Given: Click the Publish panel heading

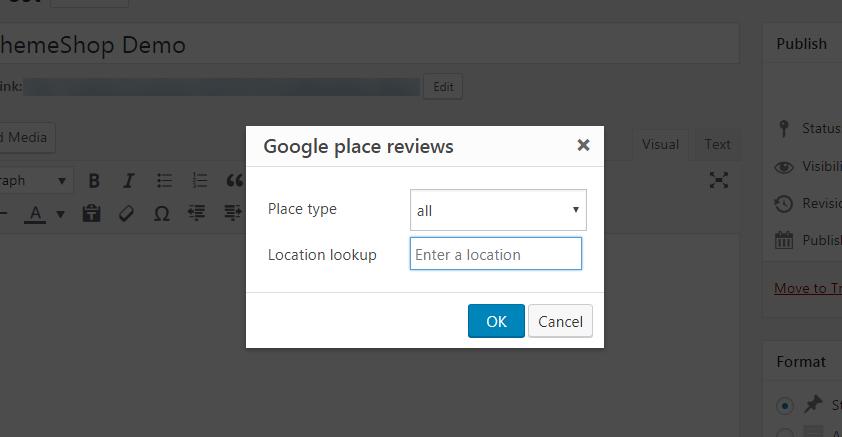Looking at the screenshot, I should tap(802, 44).
